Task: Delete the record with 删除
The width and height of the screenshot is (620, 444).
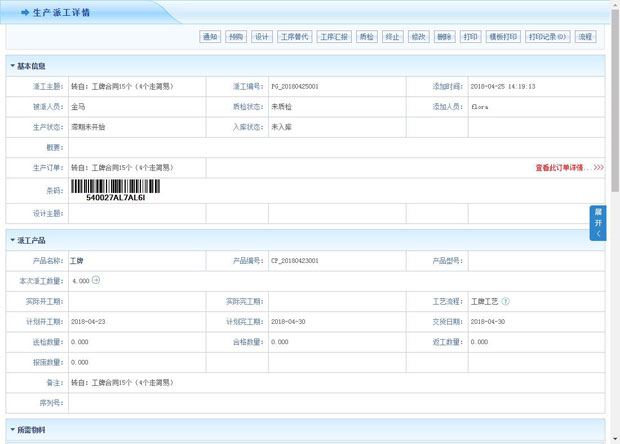Action: click(445, 37)
